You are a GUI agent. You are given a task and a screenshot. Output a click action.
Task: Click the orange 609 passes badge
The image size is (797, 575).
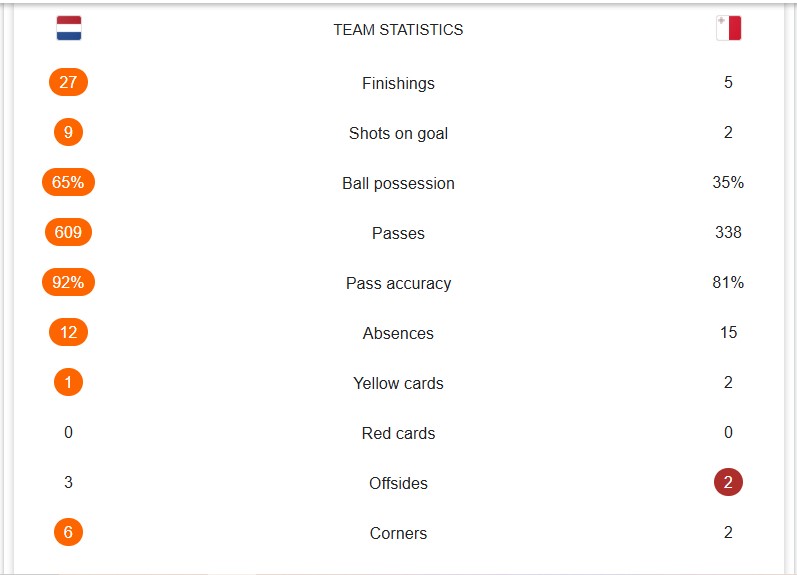[68, 232]
